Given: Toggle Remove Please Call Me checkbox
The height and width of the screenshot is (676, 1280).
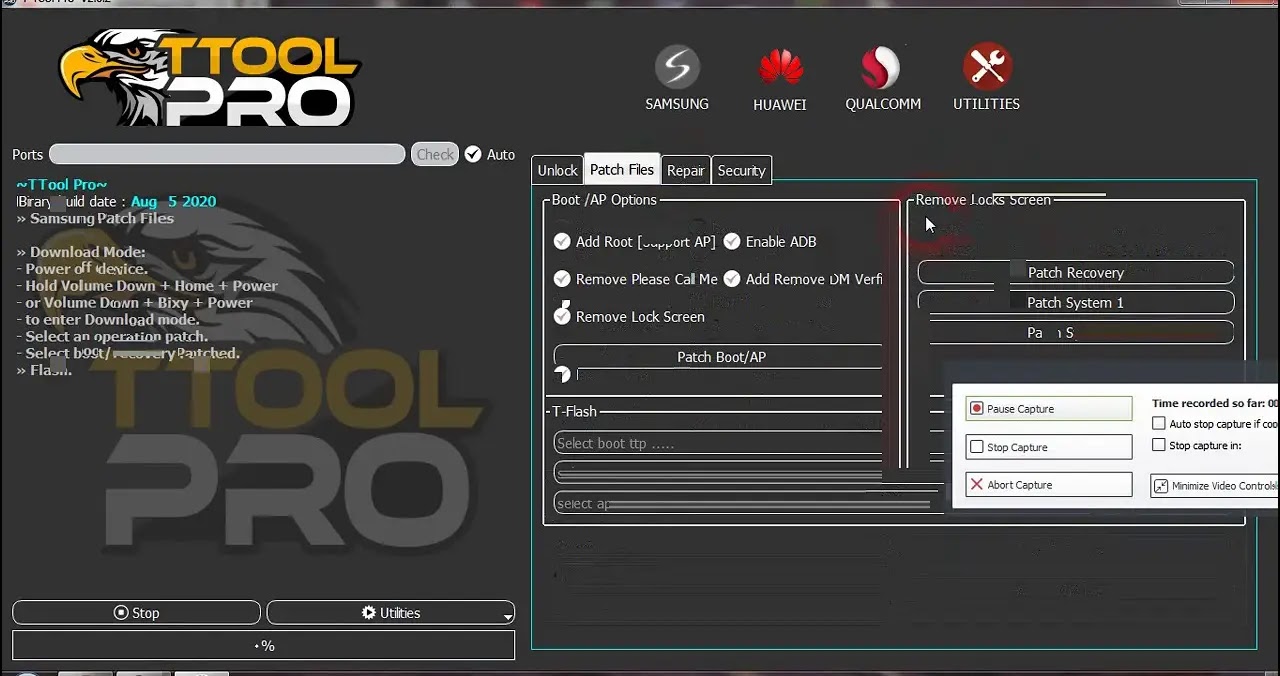Looking at the screenshot, I should tap(562, 279).
